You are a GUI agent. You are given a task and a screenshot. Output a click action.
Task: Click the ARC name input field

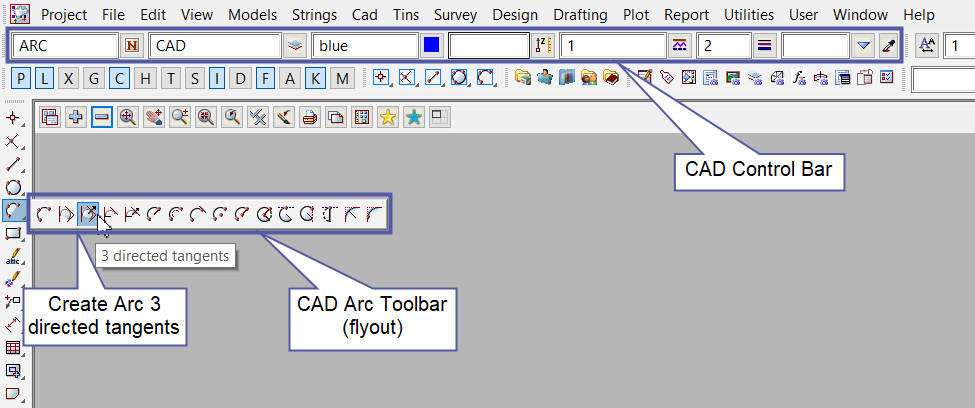[x=65, y=45]
